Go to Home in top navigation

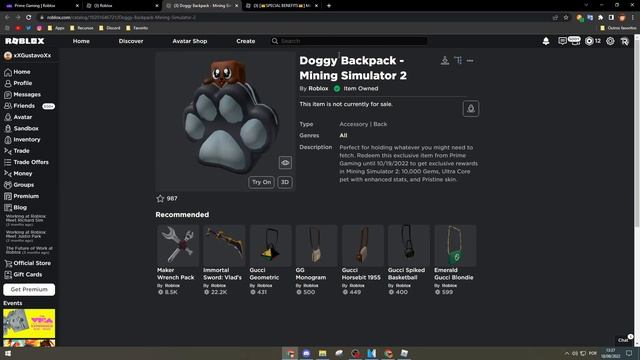pyautogui.click(x=81, y=41)
